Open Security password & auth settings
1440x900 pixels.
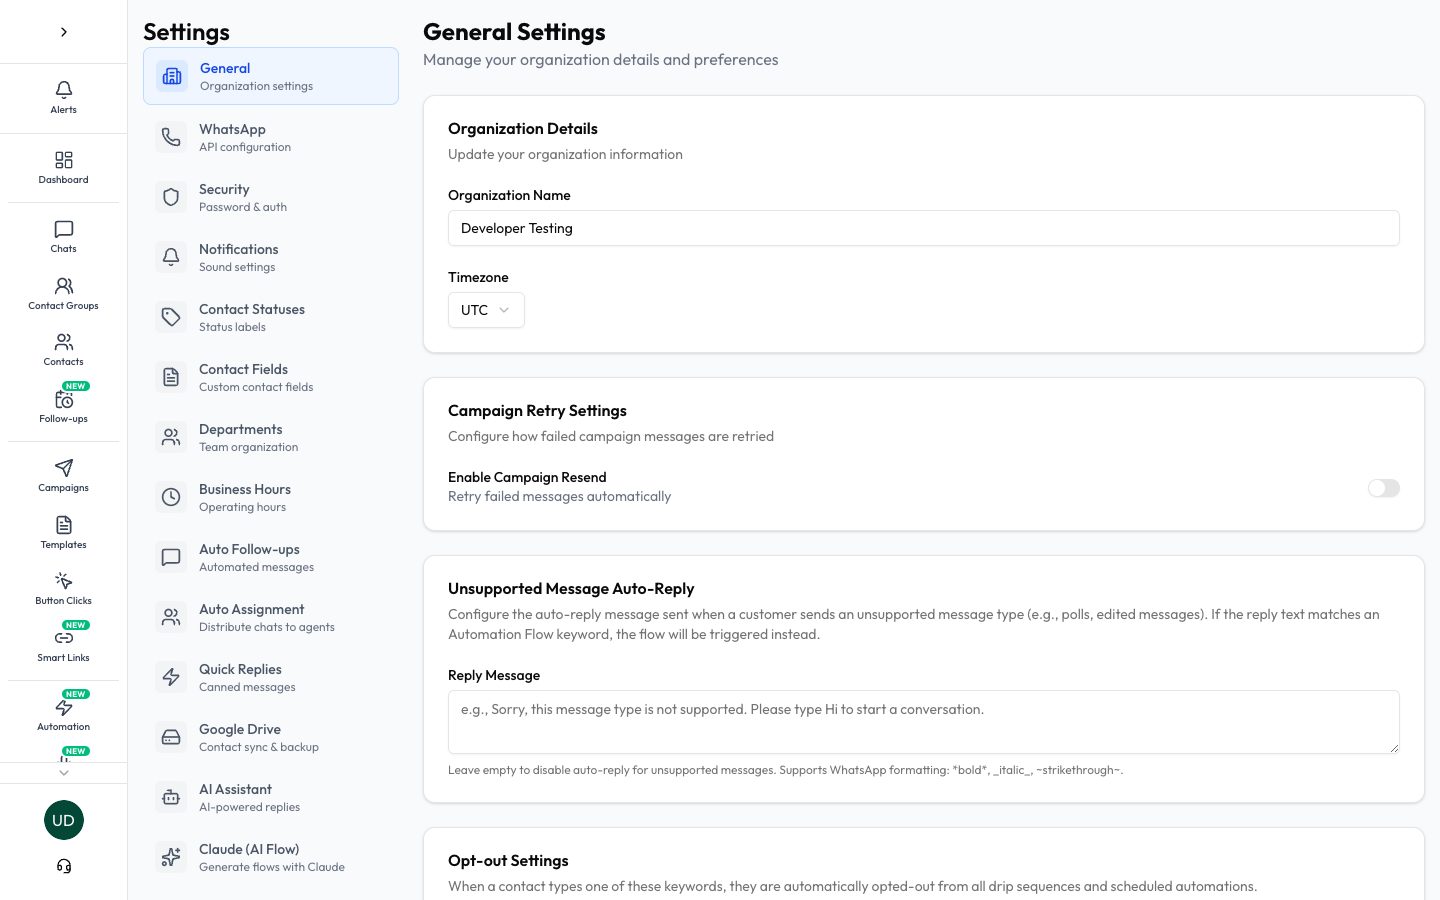[271, 197]
